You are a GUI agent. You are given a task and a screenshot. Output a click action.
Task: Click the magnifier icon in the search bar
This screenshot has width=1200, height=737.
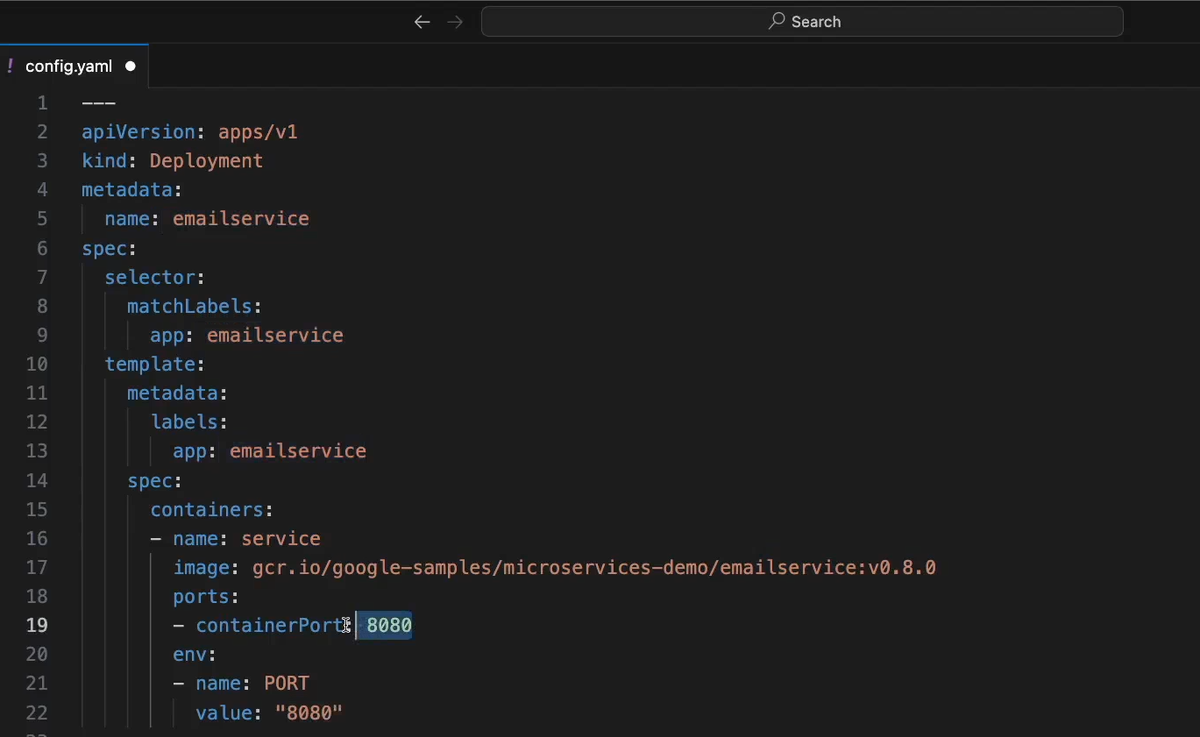tap(776, 21)
